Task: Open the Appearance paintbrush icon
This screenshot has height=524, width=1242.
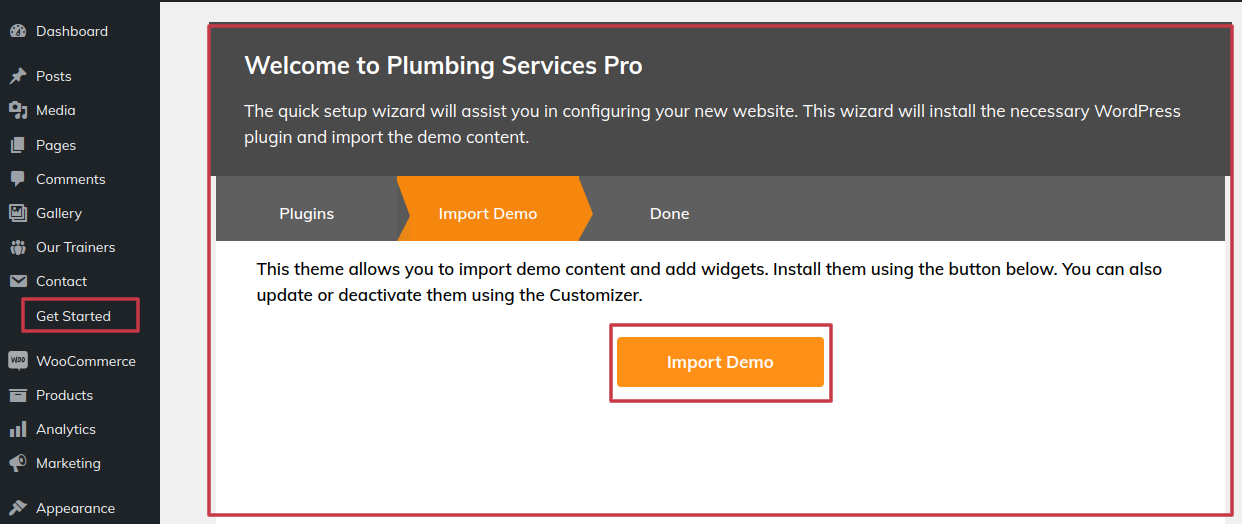Action: [17, 508]
